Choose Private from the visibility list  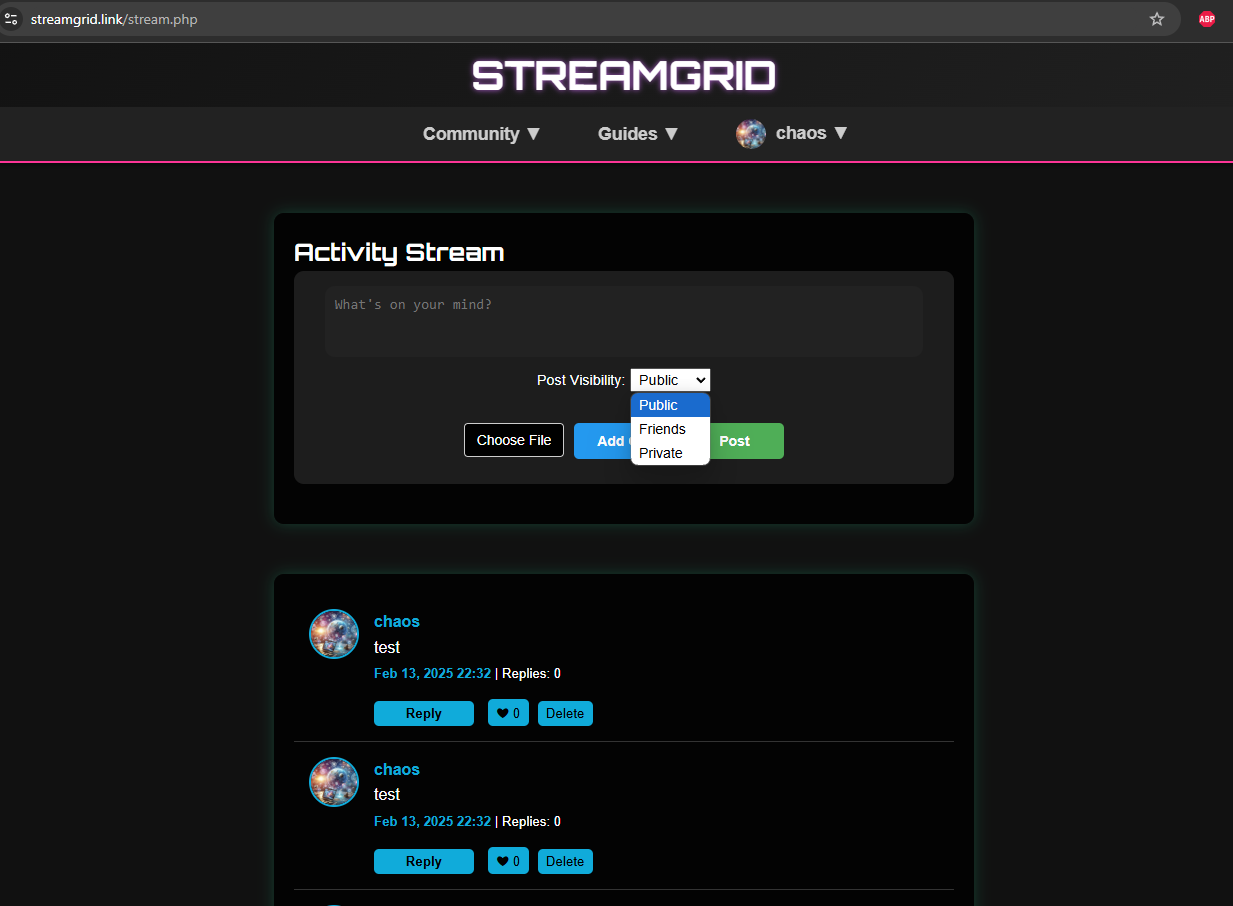pyautogui.click(x=661, y=453)
